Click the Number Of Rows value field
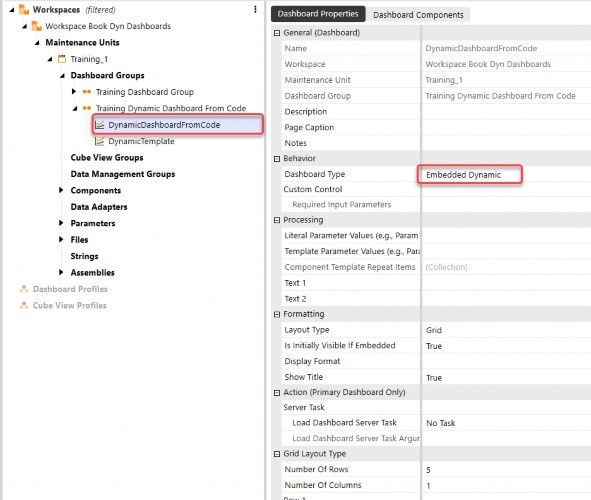This screenshot has width=591, height=500. coord(506,469)
